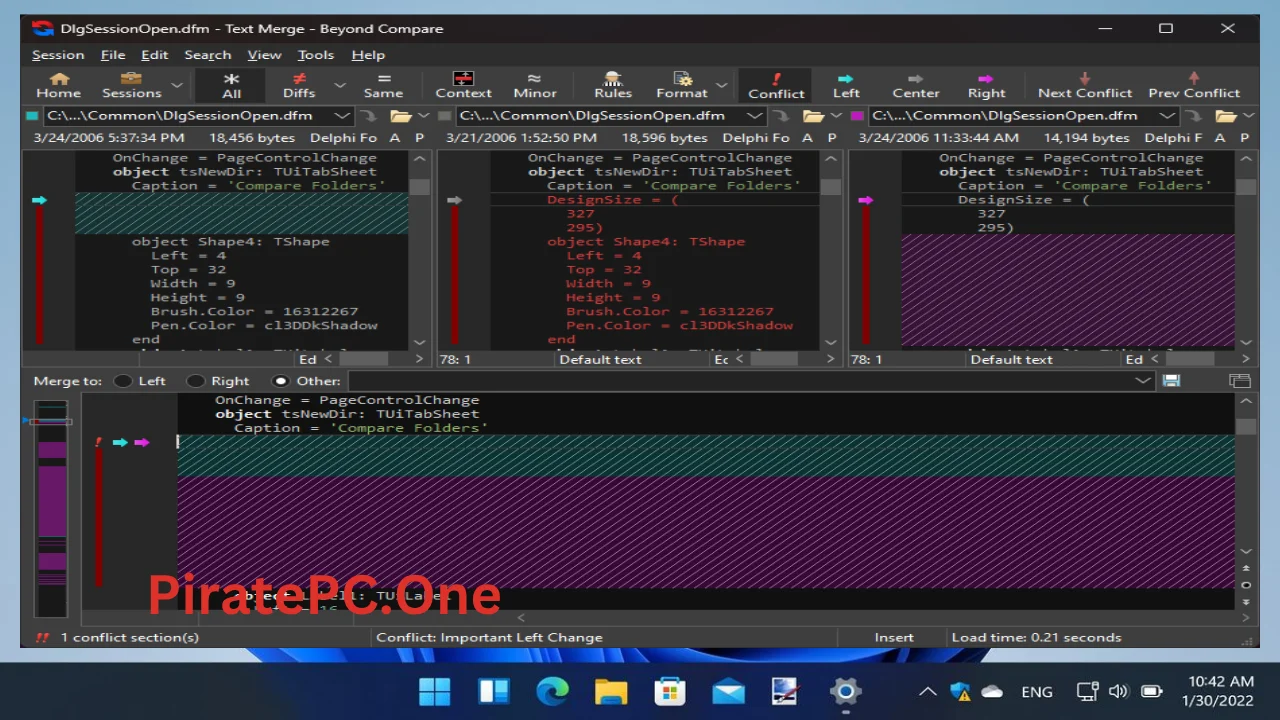Select Merge to Right radio button
This screenshot has width=1280, height=720.
(x=196, y=381)
